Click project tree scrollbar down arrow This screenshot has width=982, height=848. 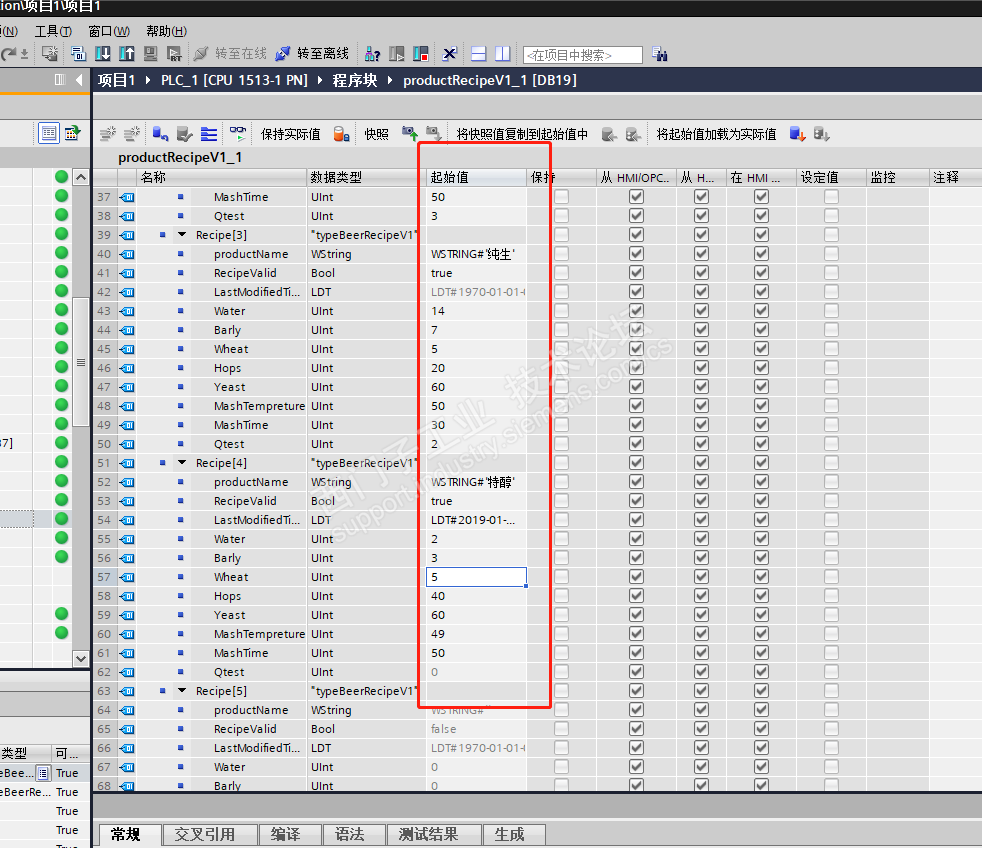(81, 658)
